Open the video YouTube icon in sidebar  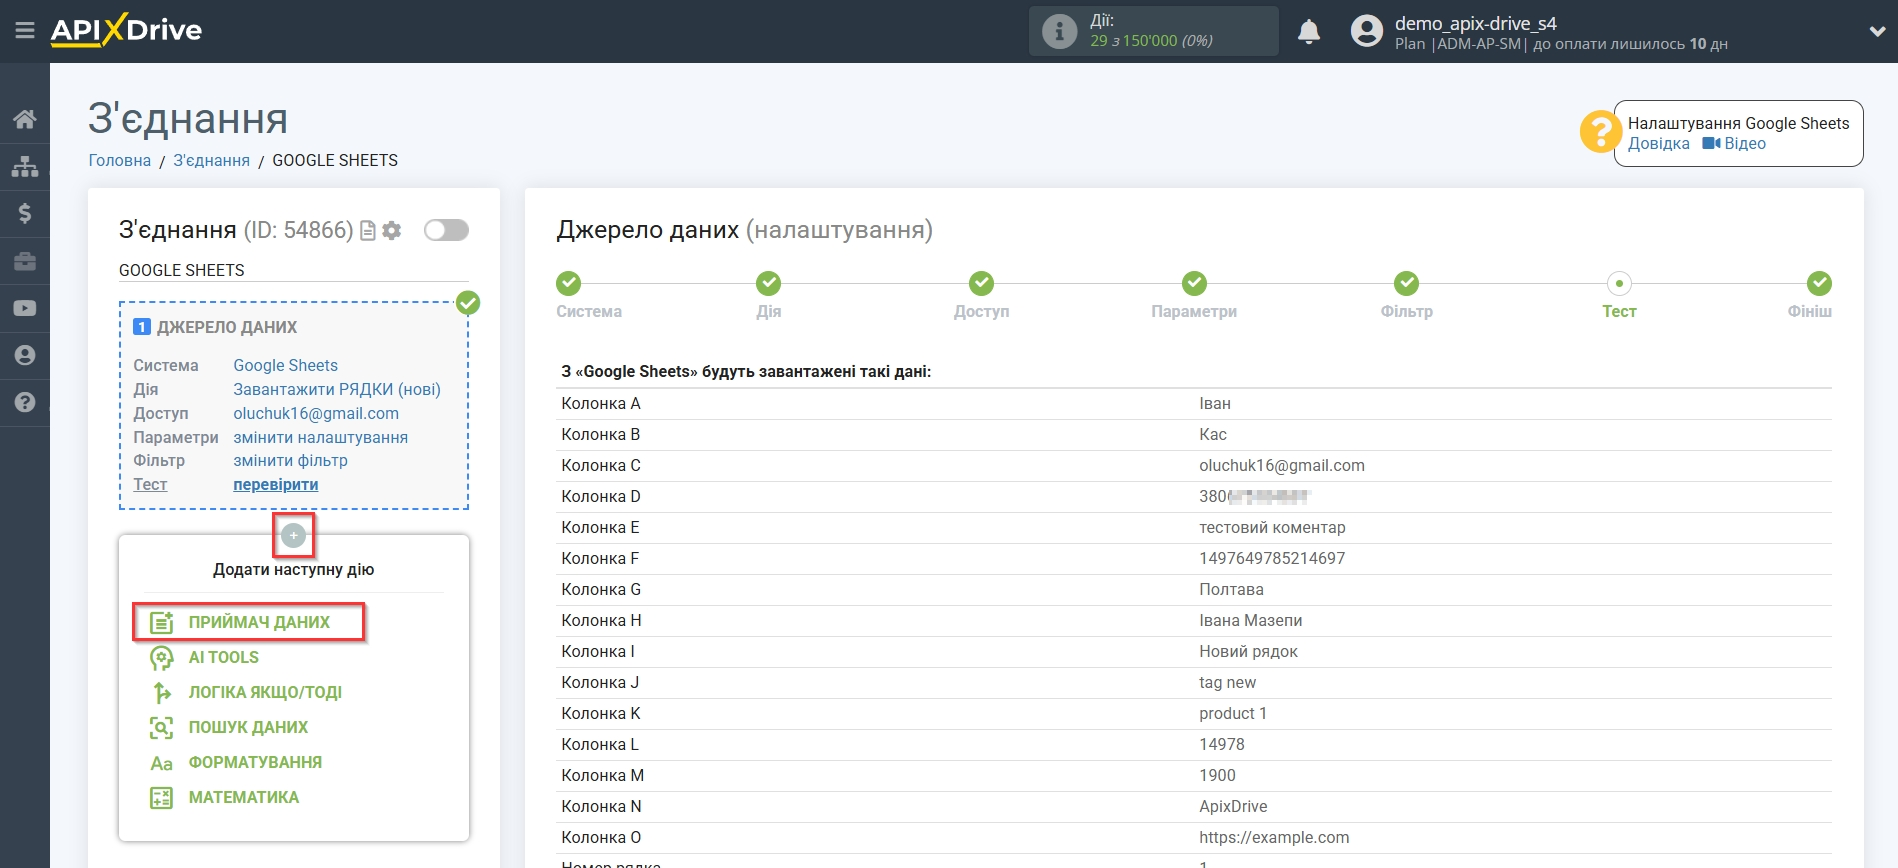[25, 308]
